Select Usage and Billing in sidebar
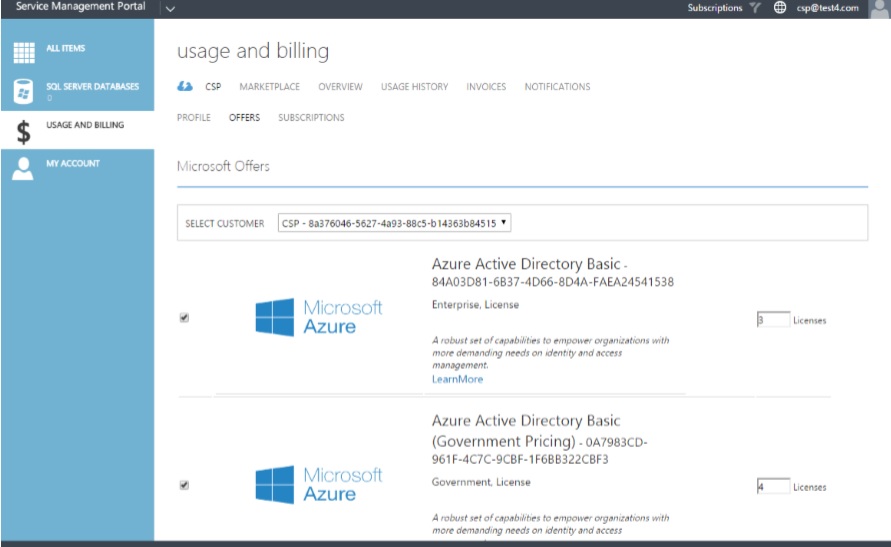The image size is (891, 547). pos(77,130)
